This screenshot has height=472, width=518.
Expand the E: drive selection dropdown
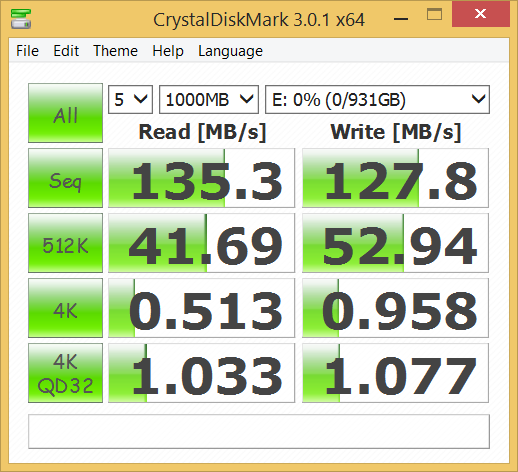coord(377,99)
